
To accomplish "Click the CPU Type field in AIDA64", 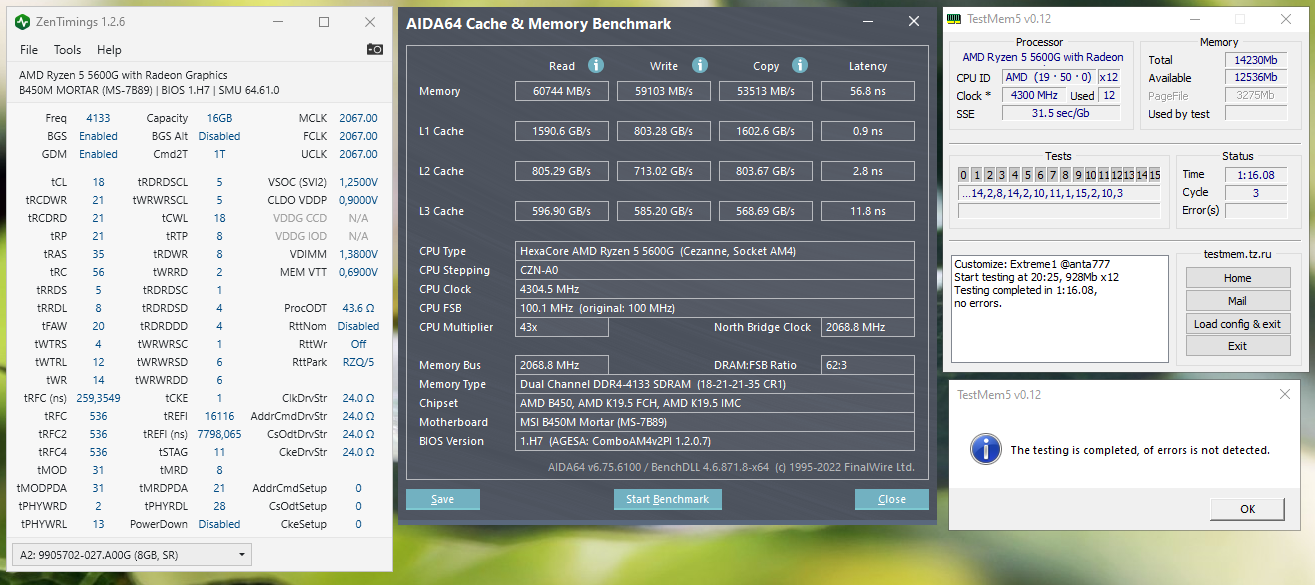I will point(714,251).
